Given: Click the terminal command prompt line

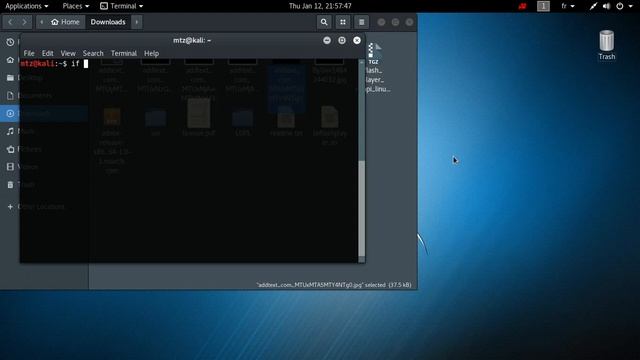Looking at the screenshot, I should pos(189,64).
